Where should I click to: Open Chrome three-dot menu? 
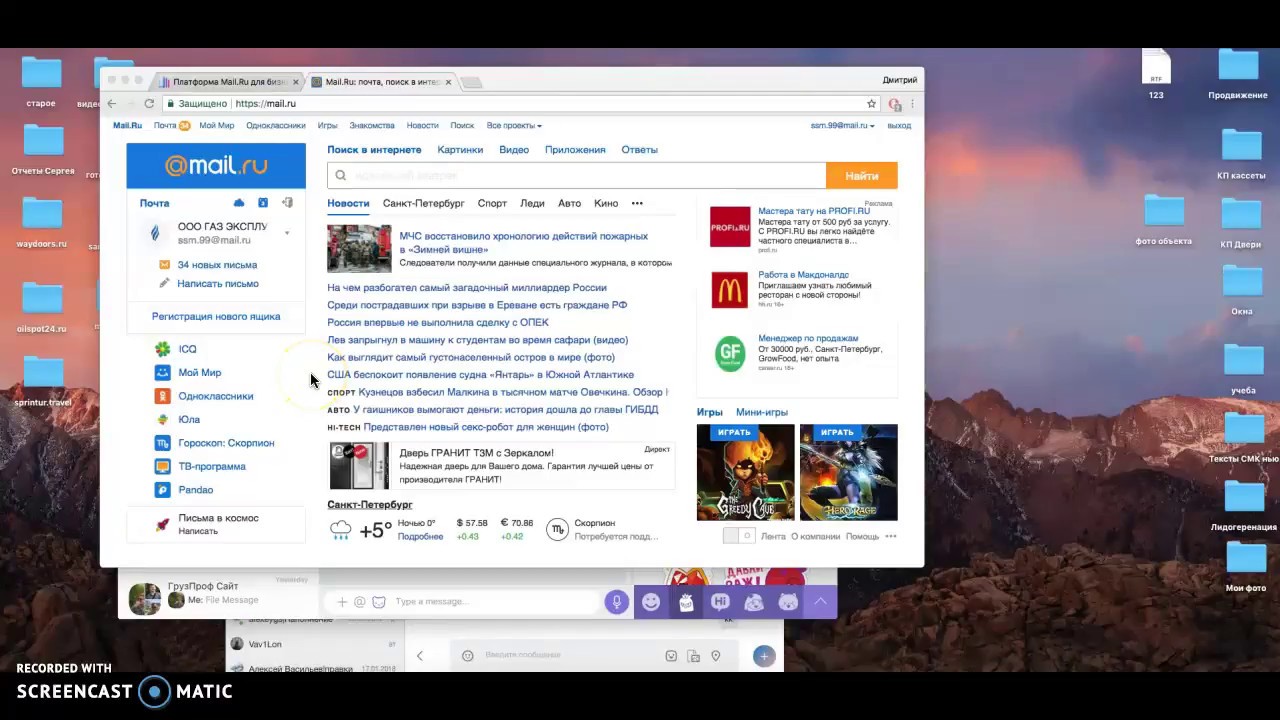[x=912, y=103]
